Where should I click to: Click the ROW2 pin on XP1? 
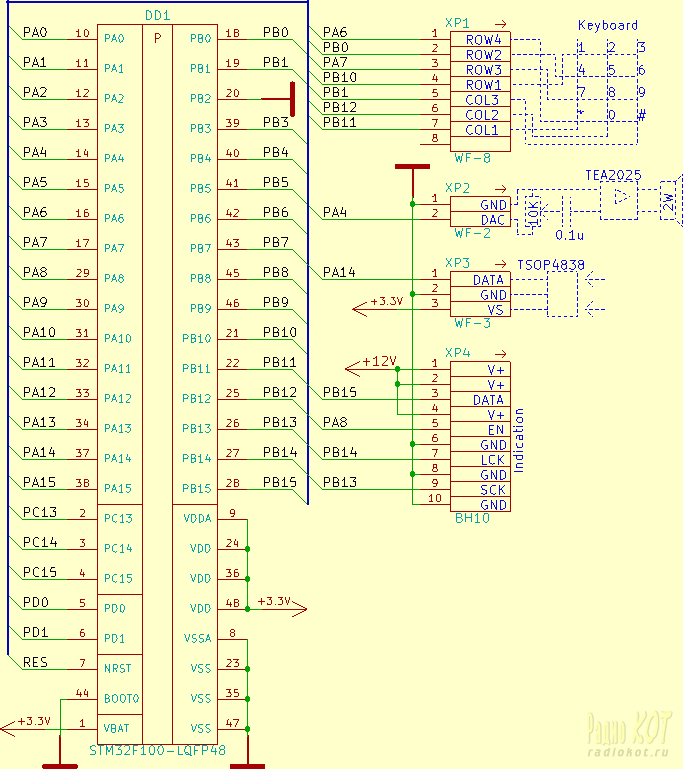click(x=483, y=55)
